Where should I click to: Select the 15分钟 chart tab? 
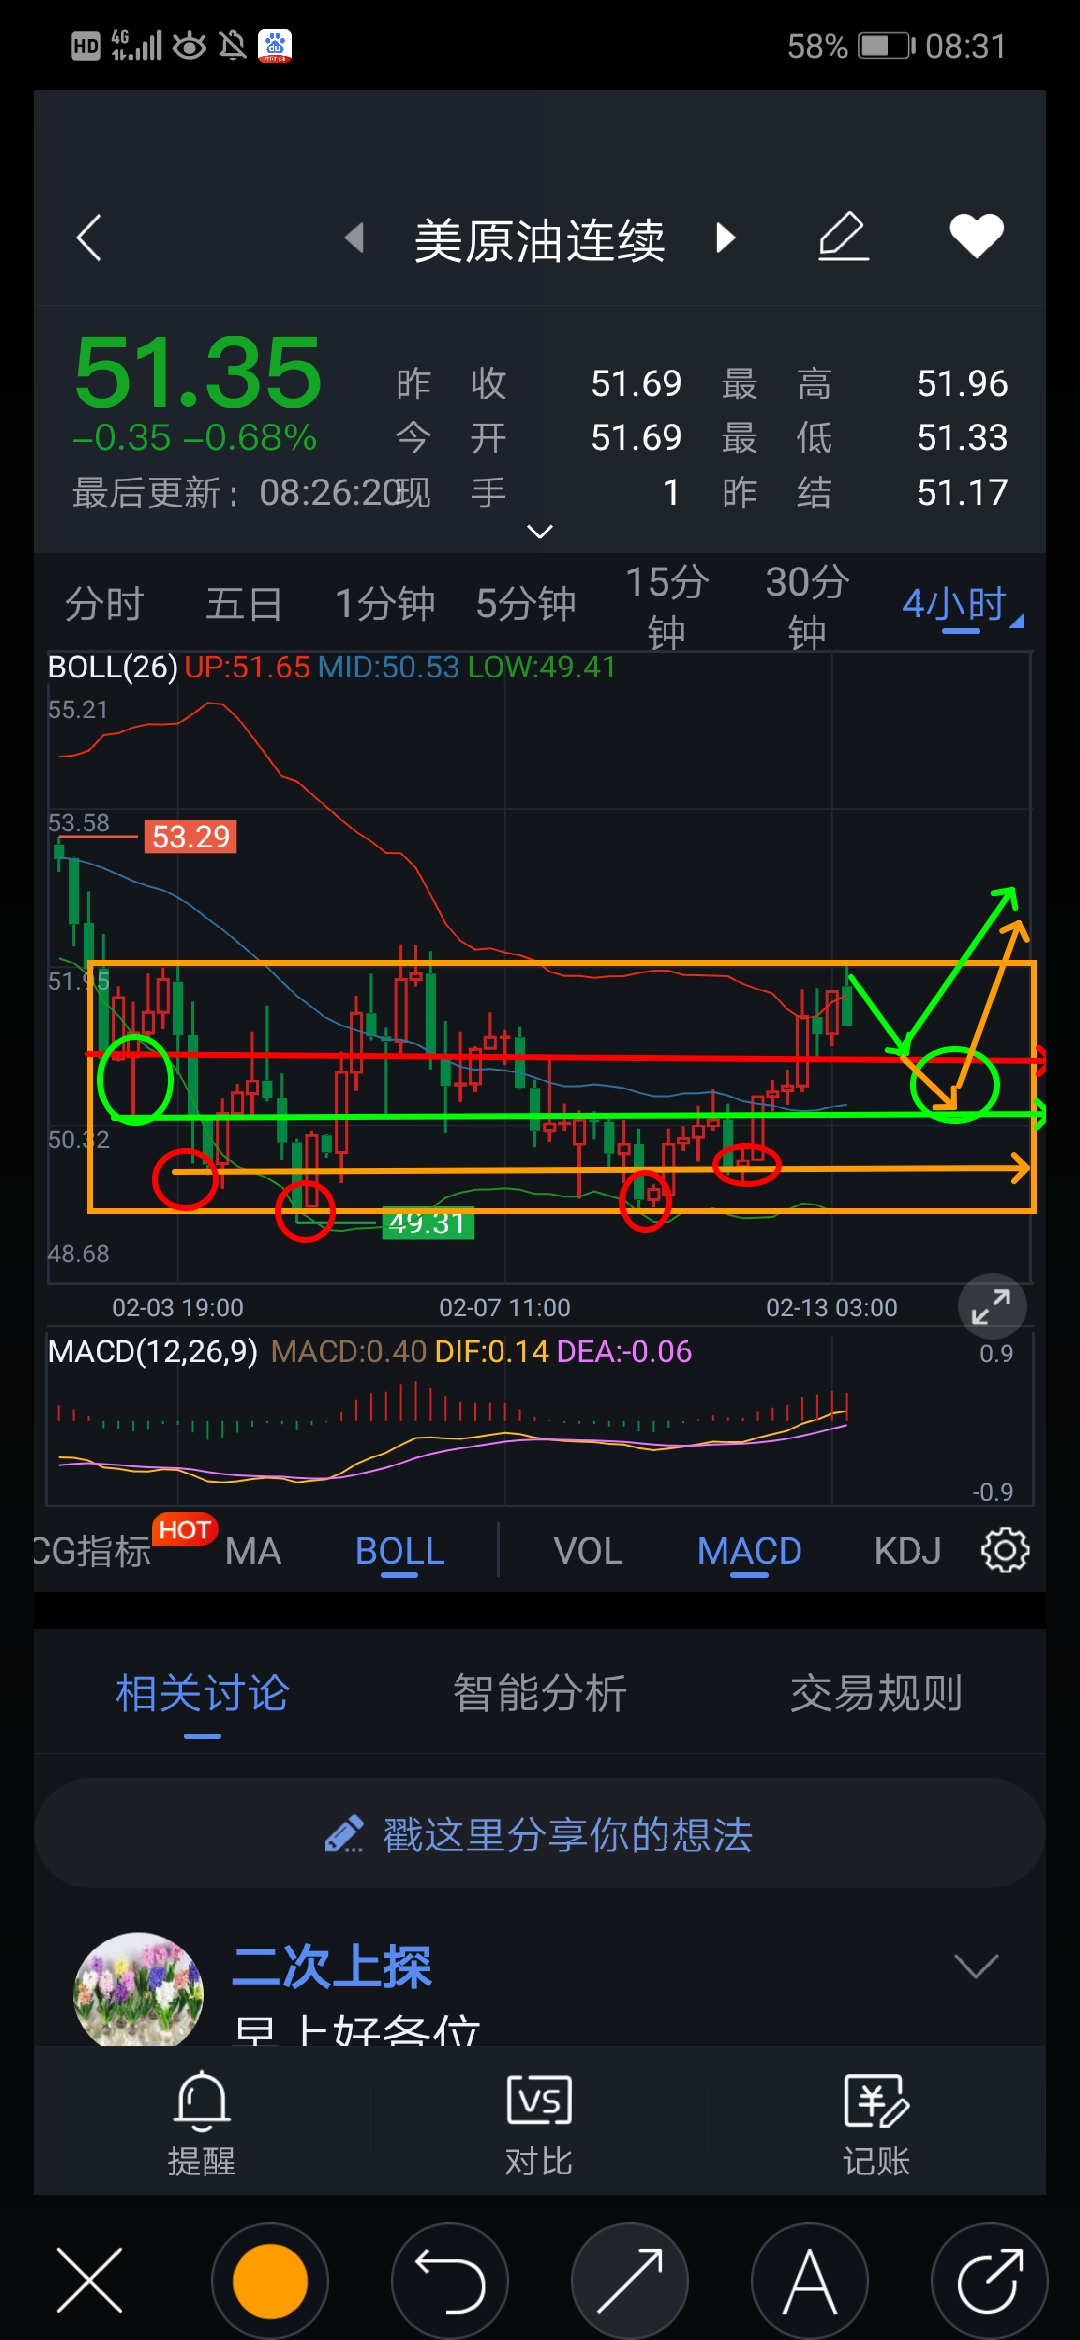pos(667,606)
